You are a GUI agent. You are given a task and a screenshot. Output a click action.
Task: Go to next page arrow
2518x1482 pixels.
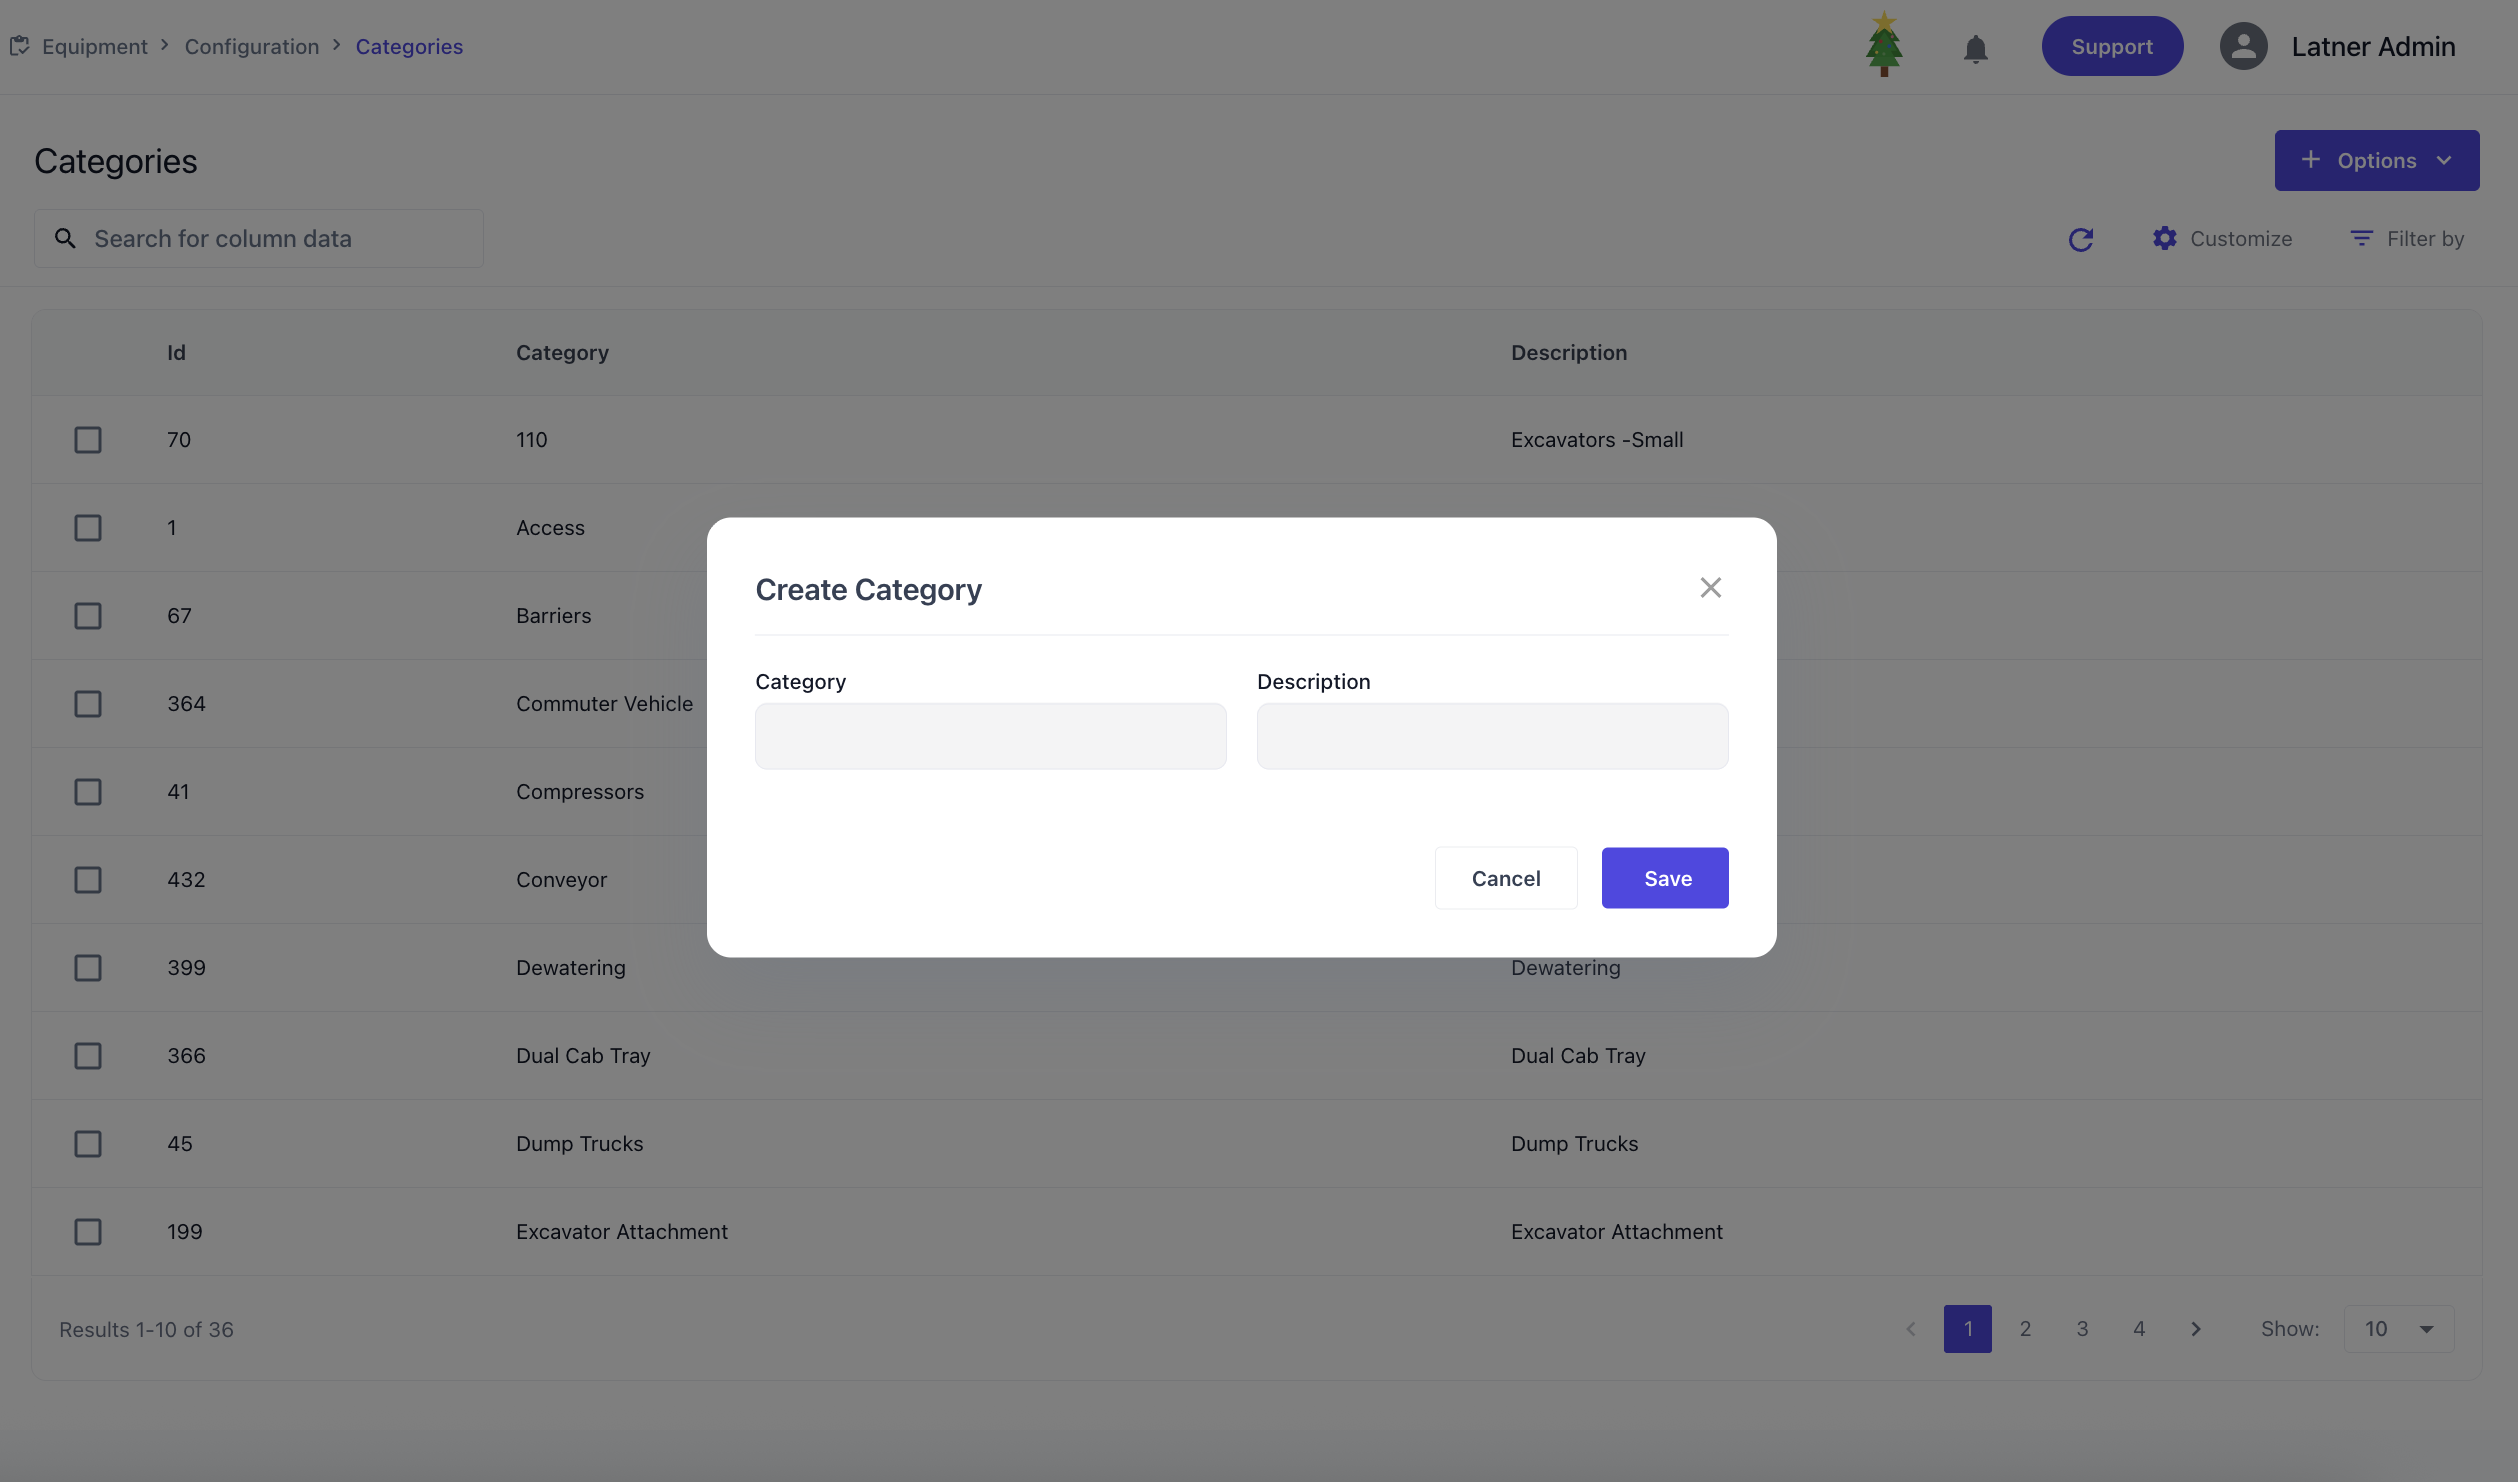(x=2196, y=1329)
